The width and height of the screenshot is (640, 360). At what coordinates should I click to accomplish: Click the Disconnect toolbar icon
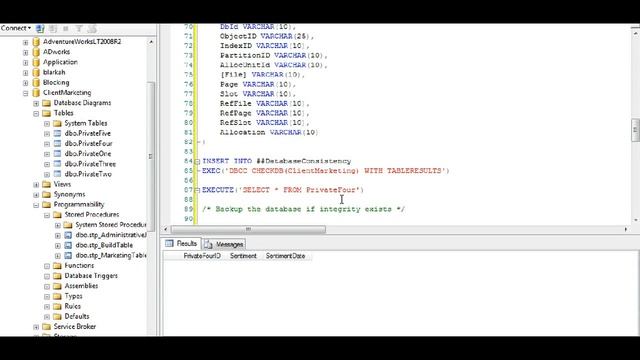53,29
